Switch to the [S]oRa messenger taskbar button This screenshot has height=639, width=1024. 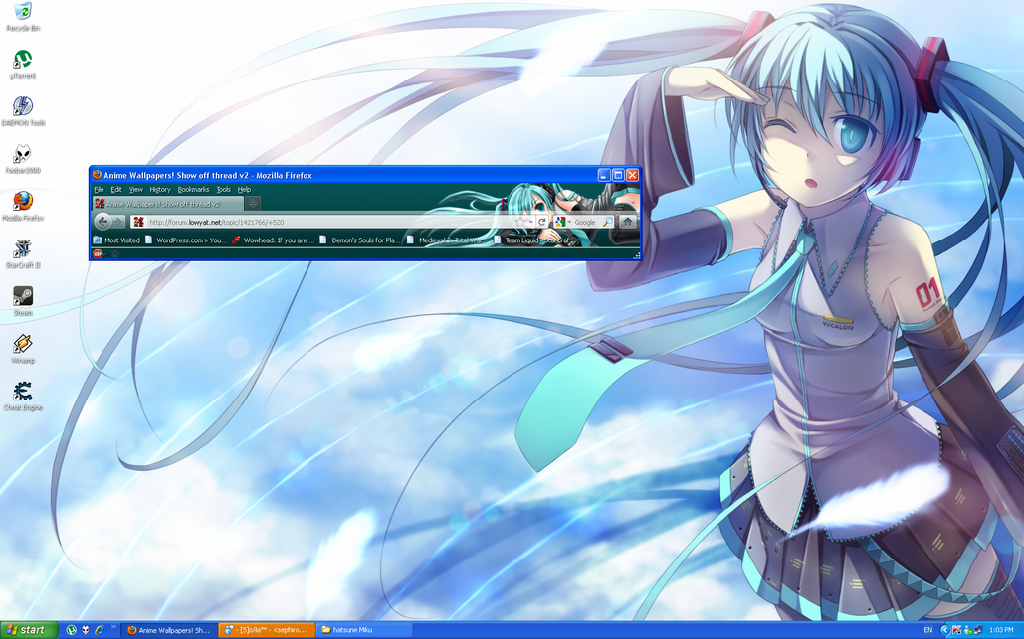266,630
